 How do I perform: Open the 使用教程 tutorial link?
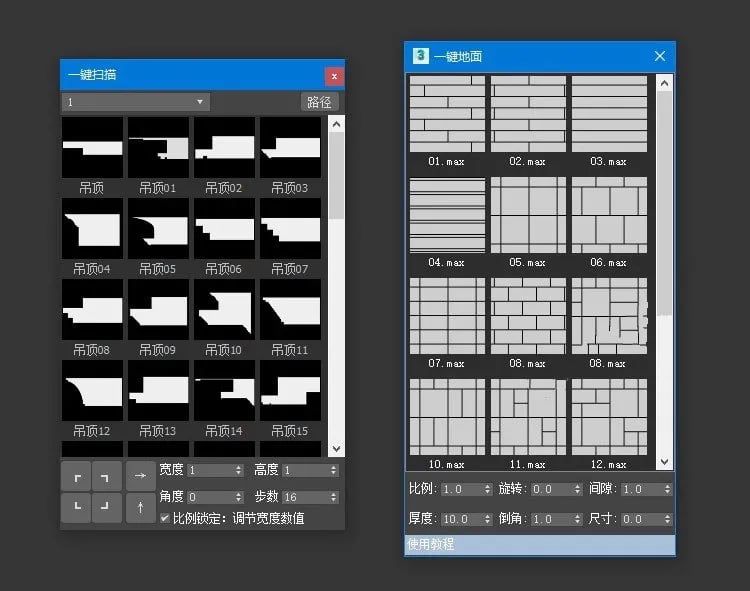pyautogui.click(x=430, y=544)
